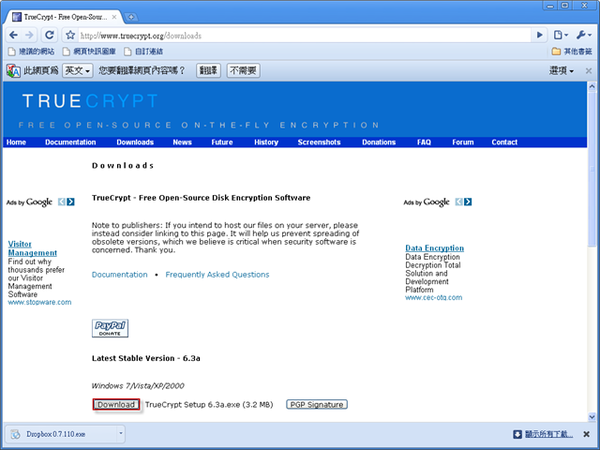Open the Future nav item

point(222,142)
